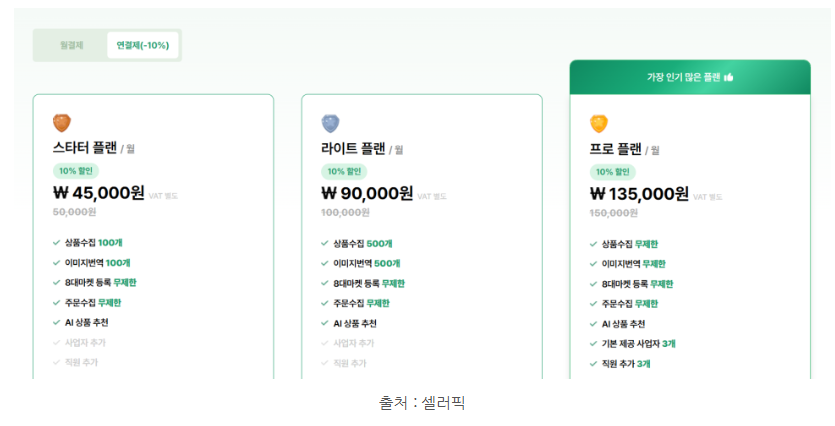Click the Pro plan 10% 할인 badge
The height and width of the screenshot is (426, 835).
coord(613,171)
